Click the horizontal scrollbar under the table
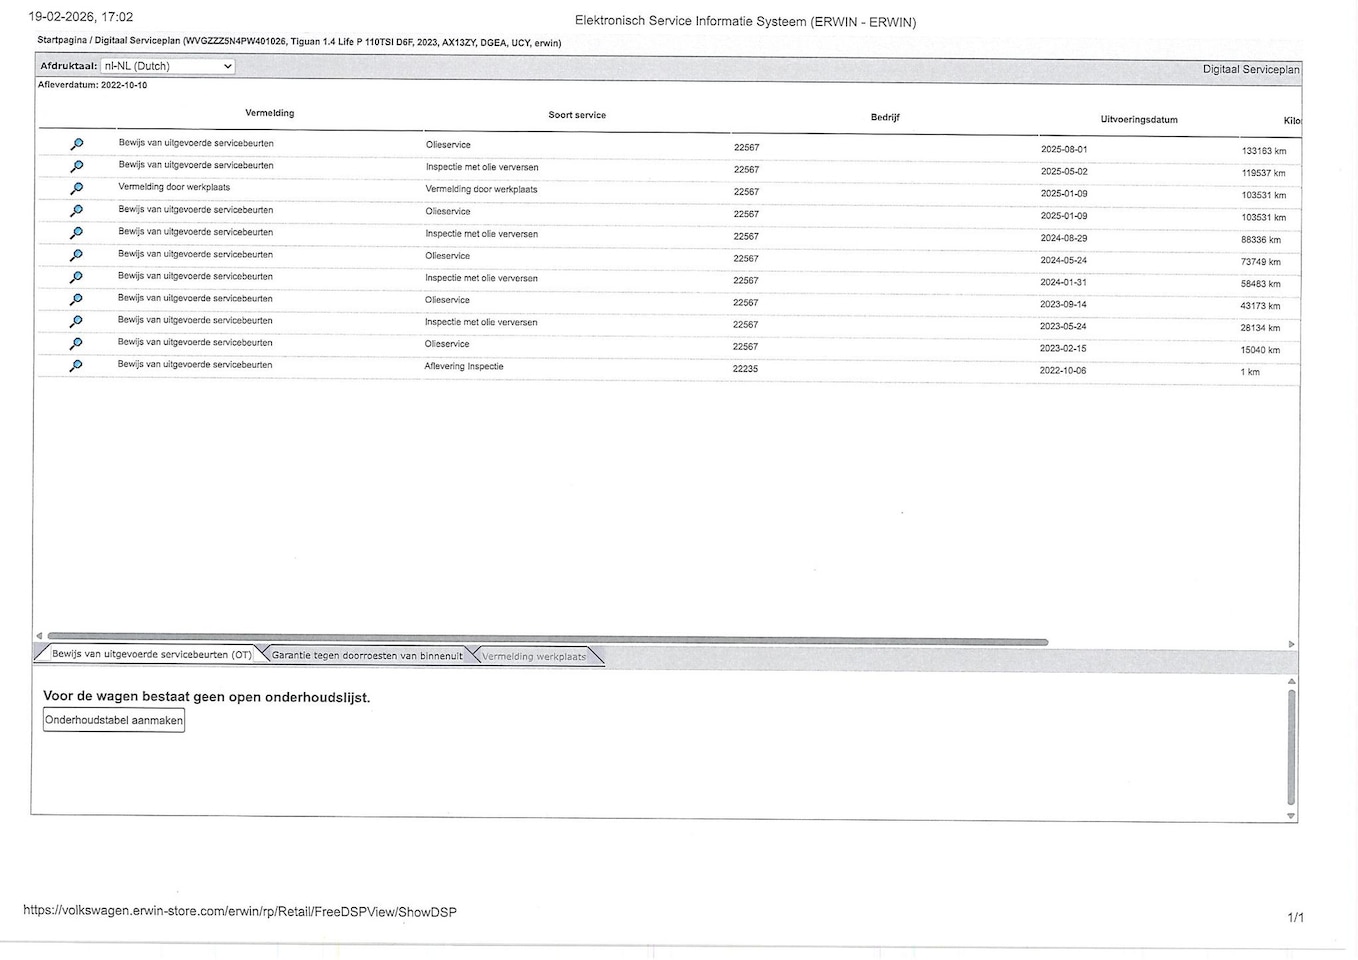This screenshot has height=960, width=1358. (546, 640)
